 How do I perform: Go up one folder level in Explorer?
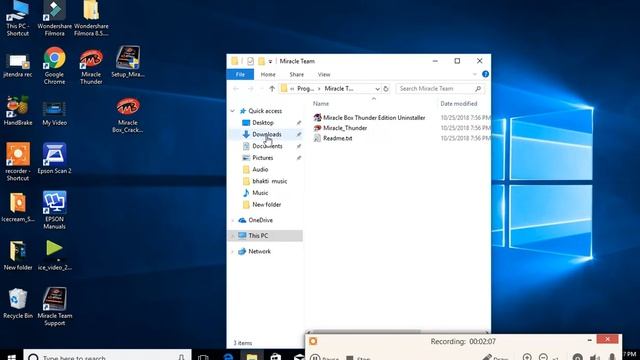(272, 89)
